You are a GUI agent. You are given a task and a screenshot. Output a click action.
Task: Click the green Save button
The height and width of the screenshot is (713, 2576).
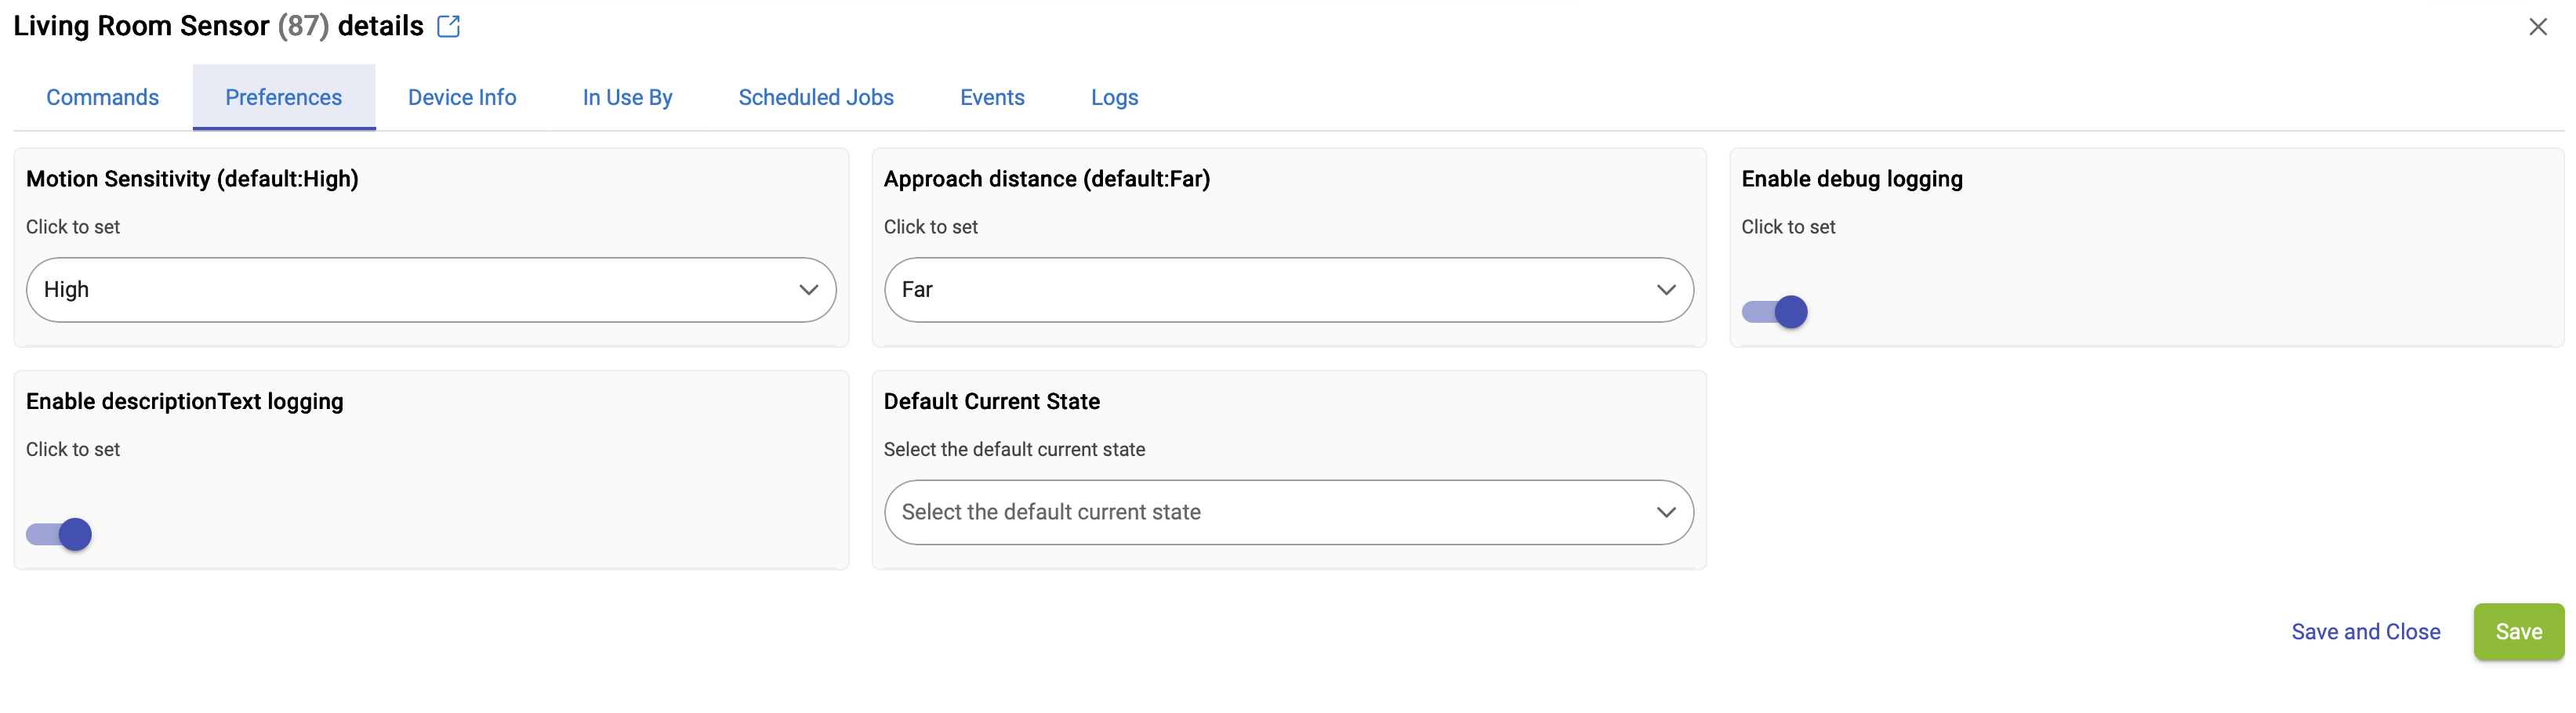[x=2517, y=631]
